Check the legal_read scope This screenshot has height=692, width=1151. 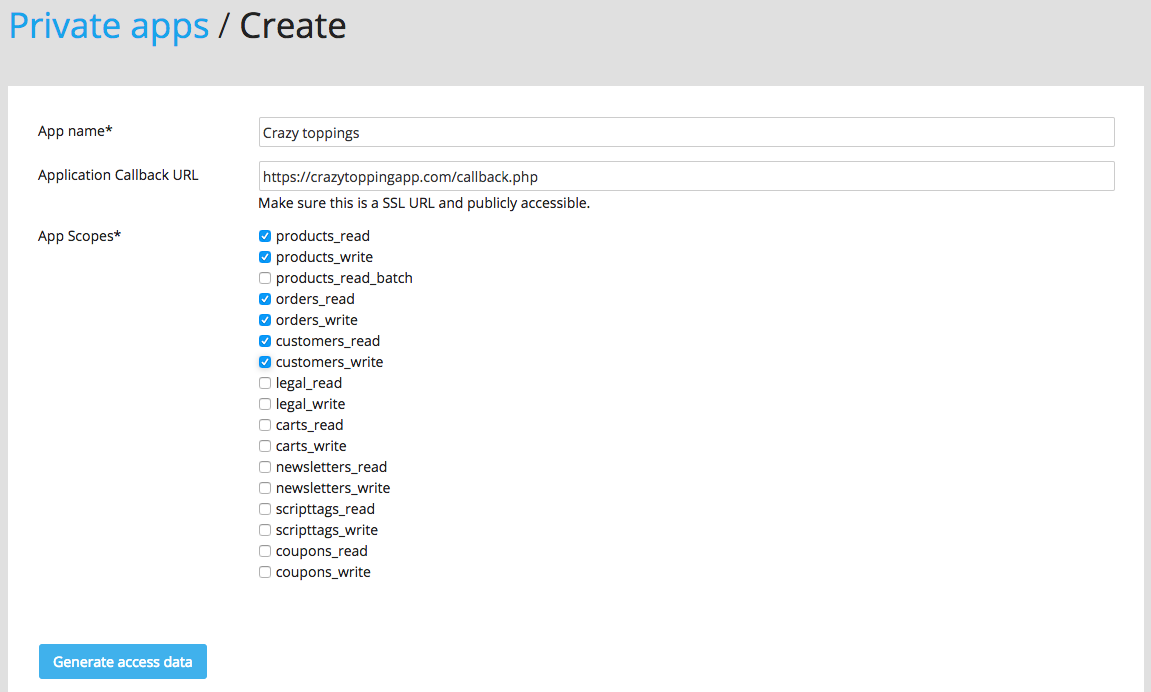pyautogui.click(x=265, y=383)
